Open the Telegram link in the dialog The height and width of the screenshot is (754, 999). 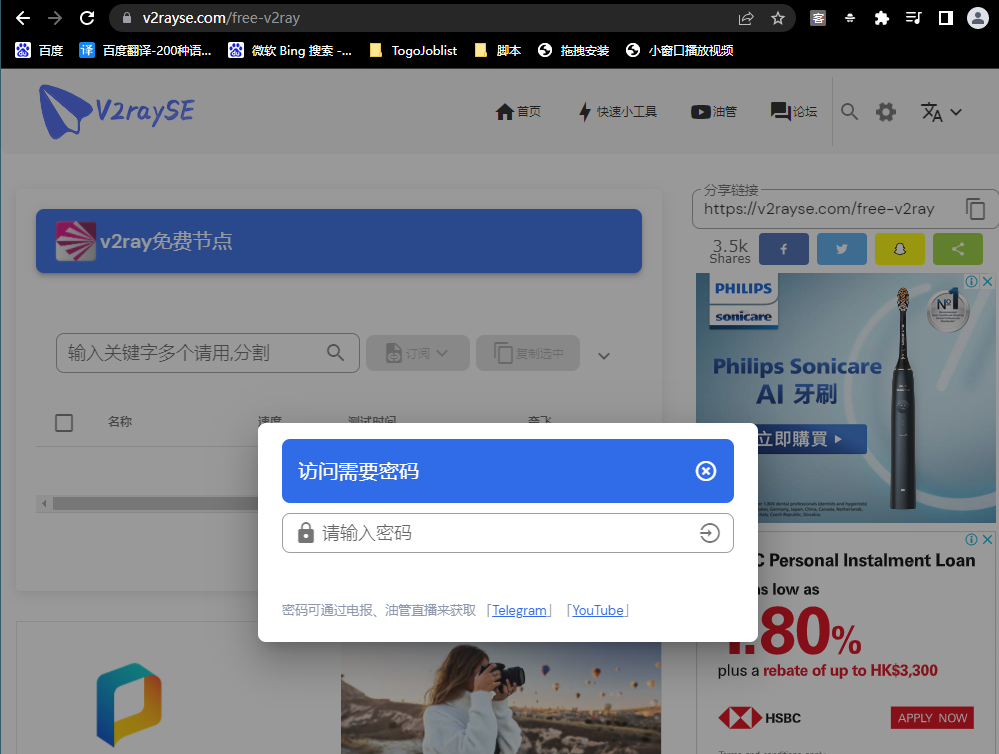[x=519, y=610]
